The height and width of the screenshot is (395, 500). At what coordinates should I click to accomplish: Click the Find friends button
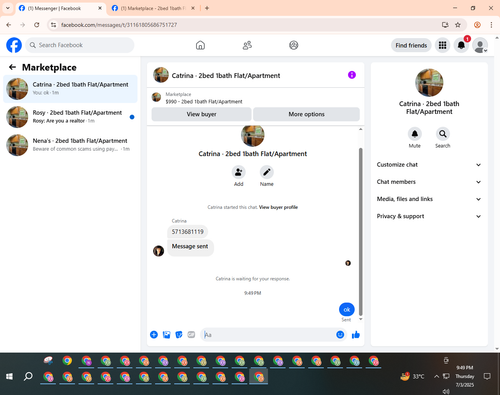[411, 45]
